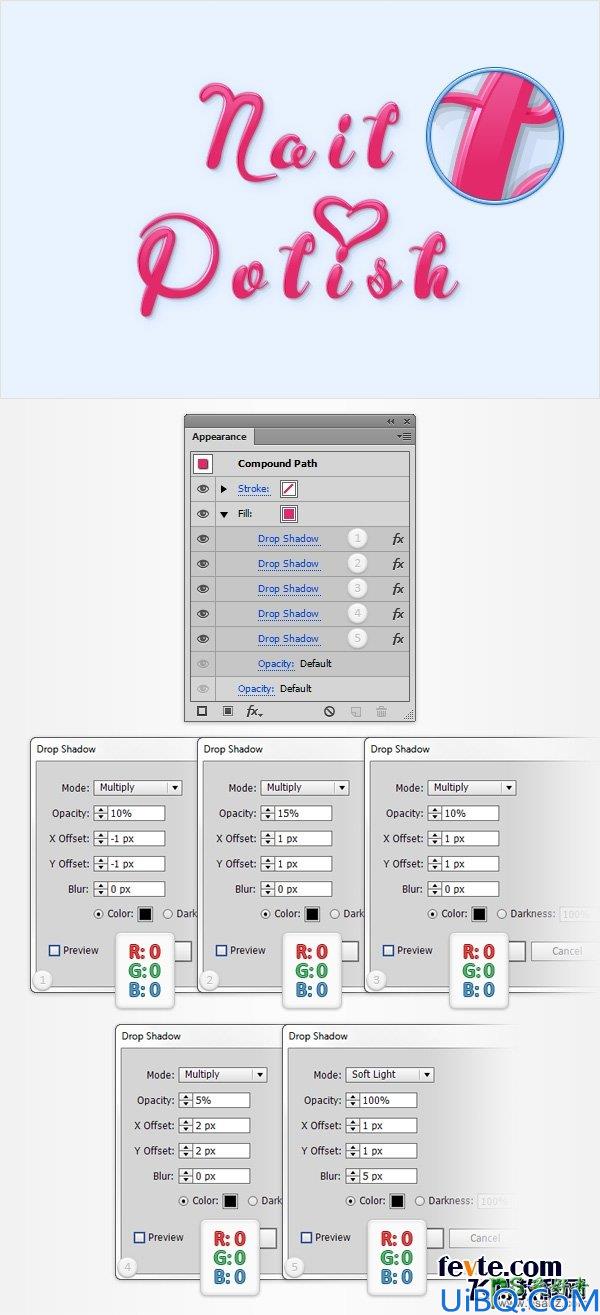The image size is (600, 1315).
Task: Click the Delete Selected Item trash icon
Action: pos(381,712)
